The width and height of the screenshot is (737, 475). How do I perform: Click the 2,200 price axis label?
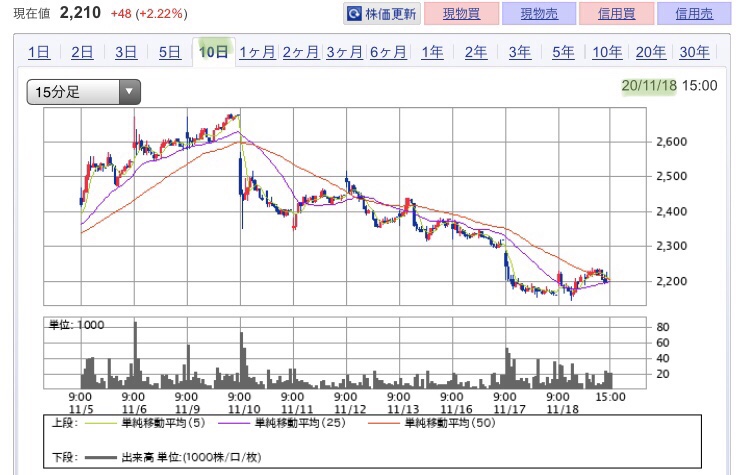pyautogui.click(x=671, y=281)
